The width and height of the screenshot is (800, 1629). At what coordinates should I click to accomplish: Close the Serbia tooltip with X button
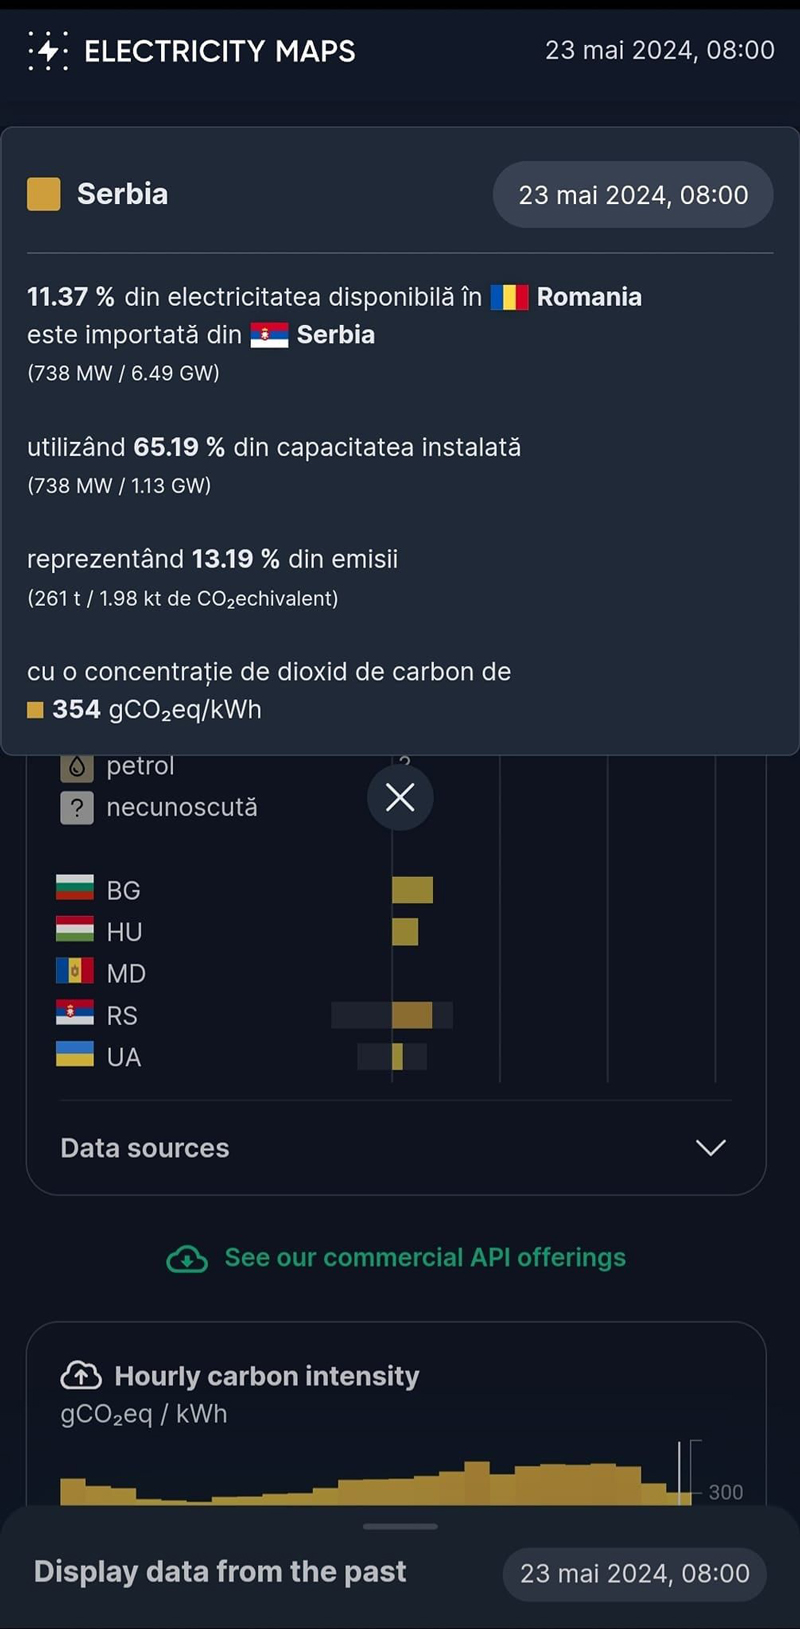400,798
